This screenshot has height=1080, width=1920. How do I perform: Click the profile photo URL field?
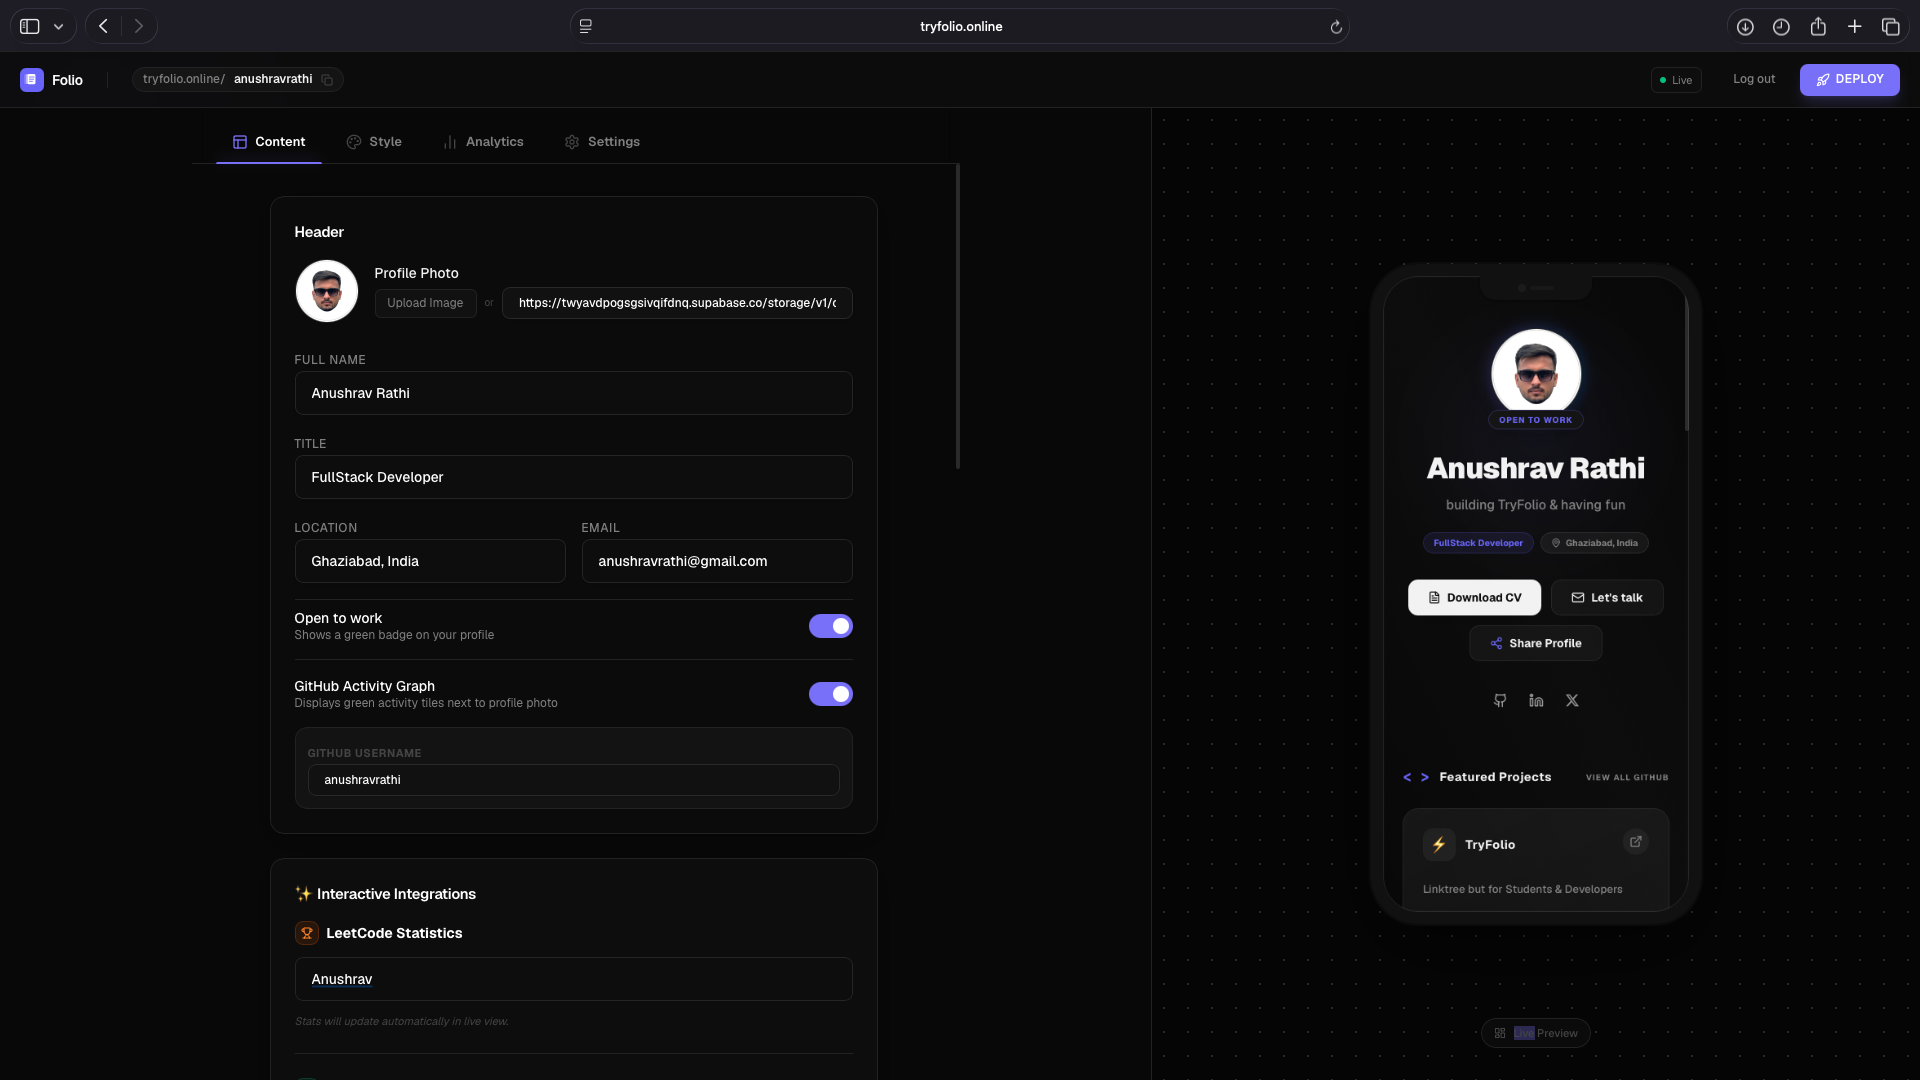tap(677, 304)
